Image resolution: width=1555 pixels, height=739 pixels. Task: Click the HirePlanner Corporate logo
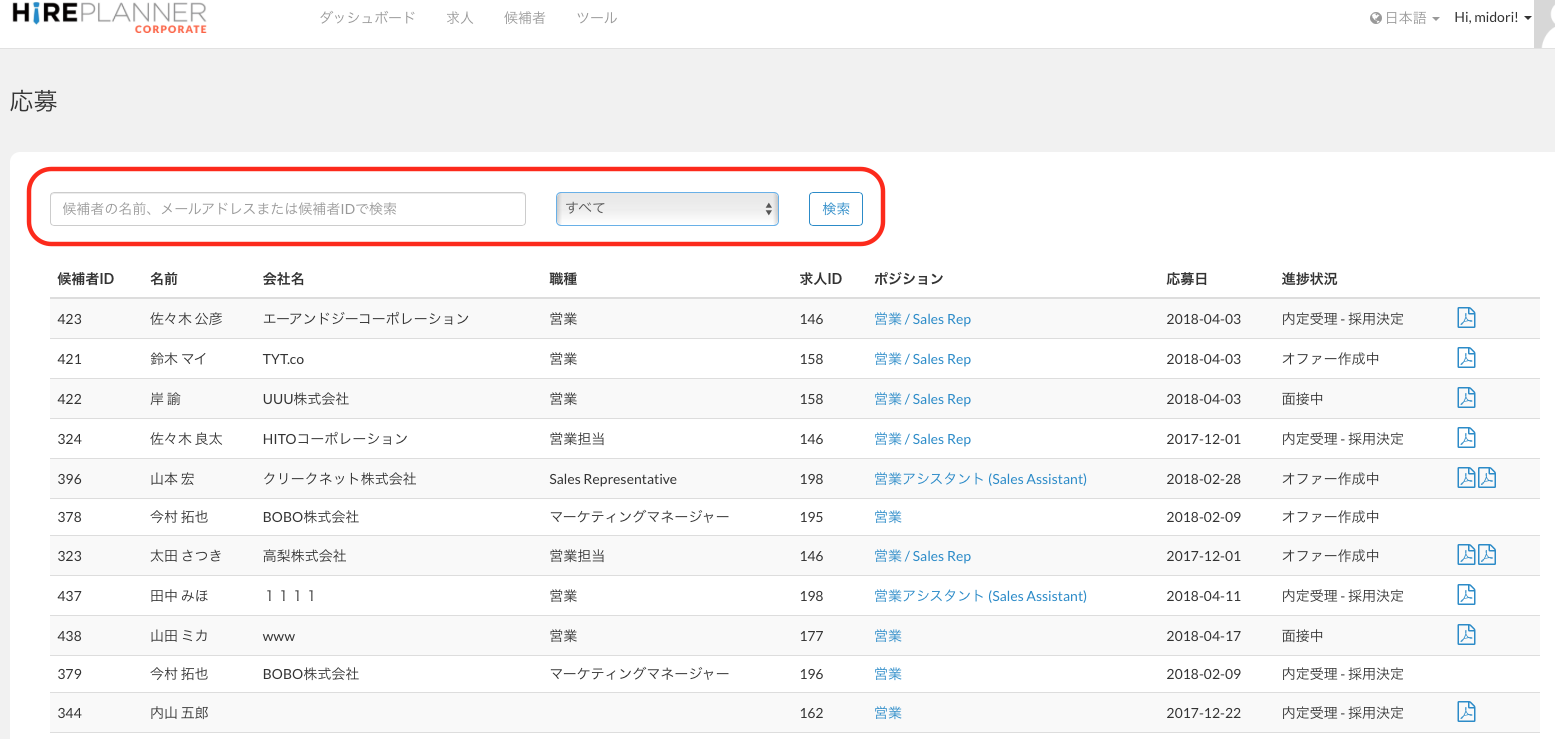point(109,18)
